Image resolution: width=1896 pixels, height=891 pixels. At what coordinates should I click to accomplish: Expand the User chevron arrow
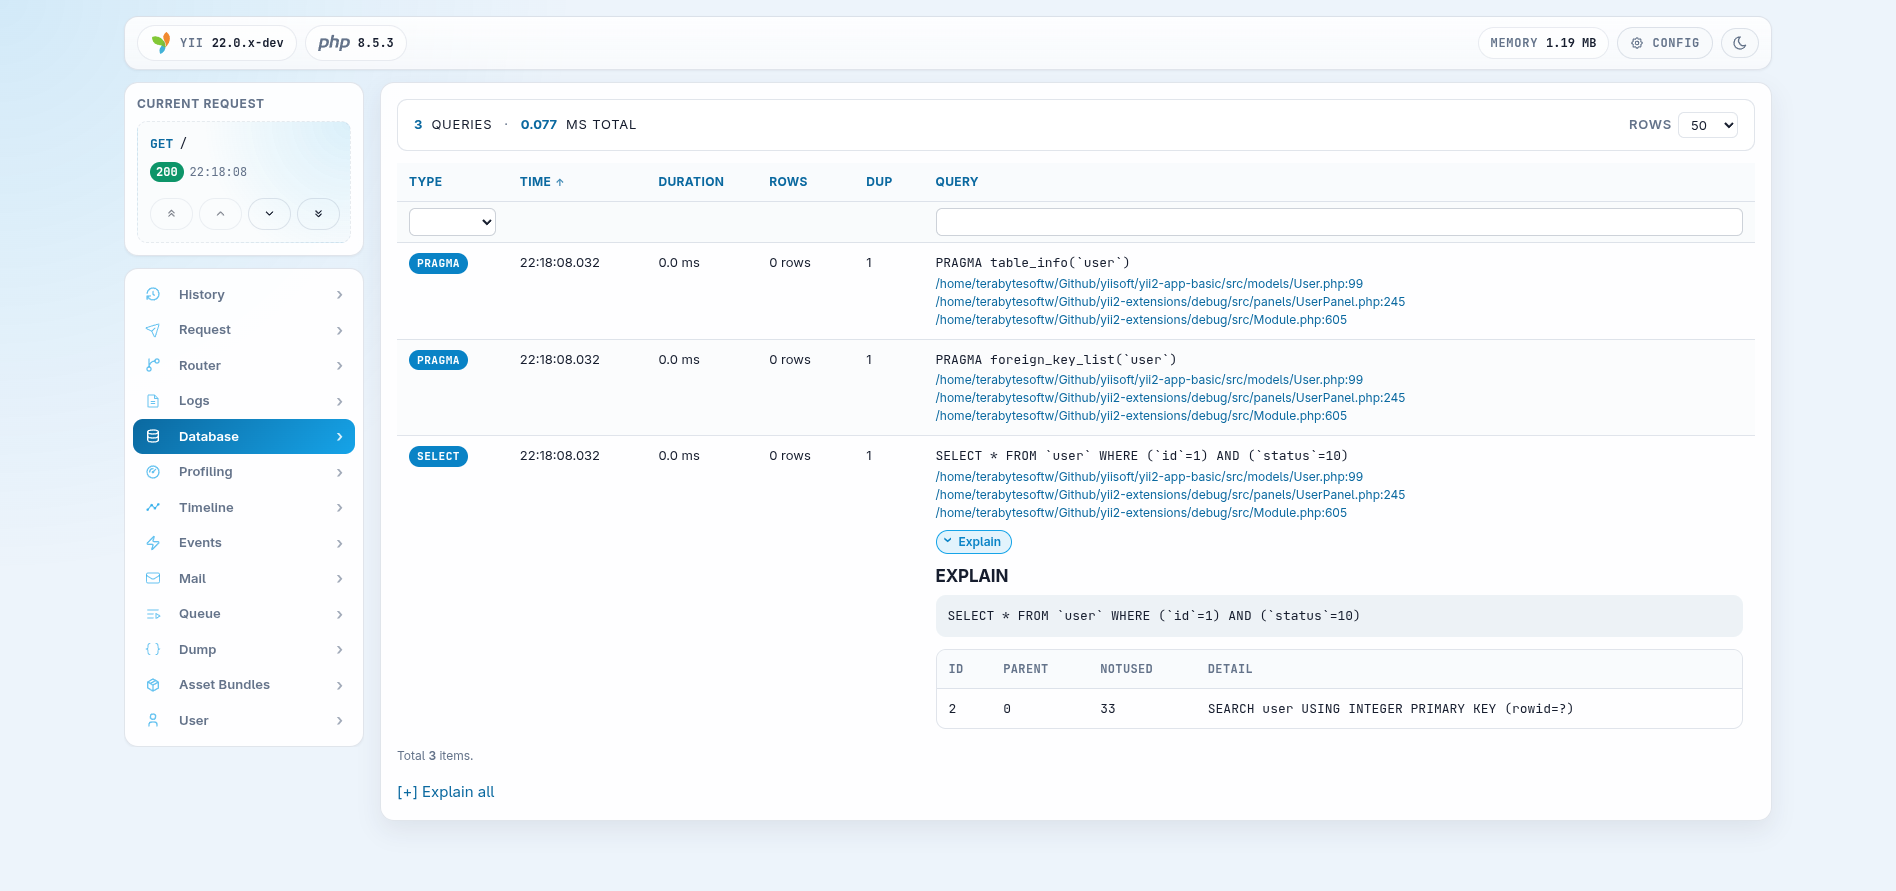(340, 721)
